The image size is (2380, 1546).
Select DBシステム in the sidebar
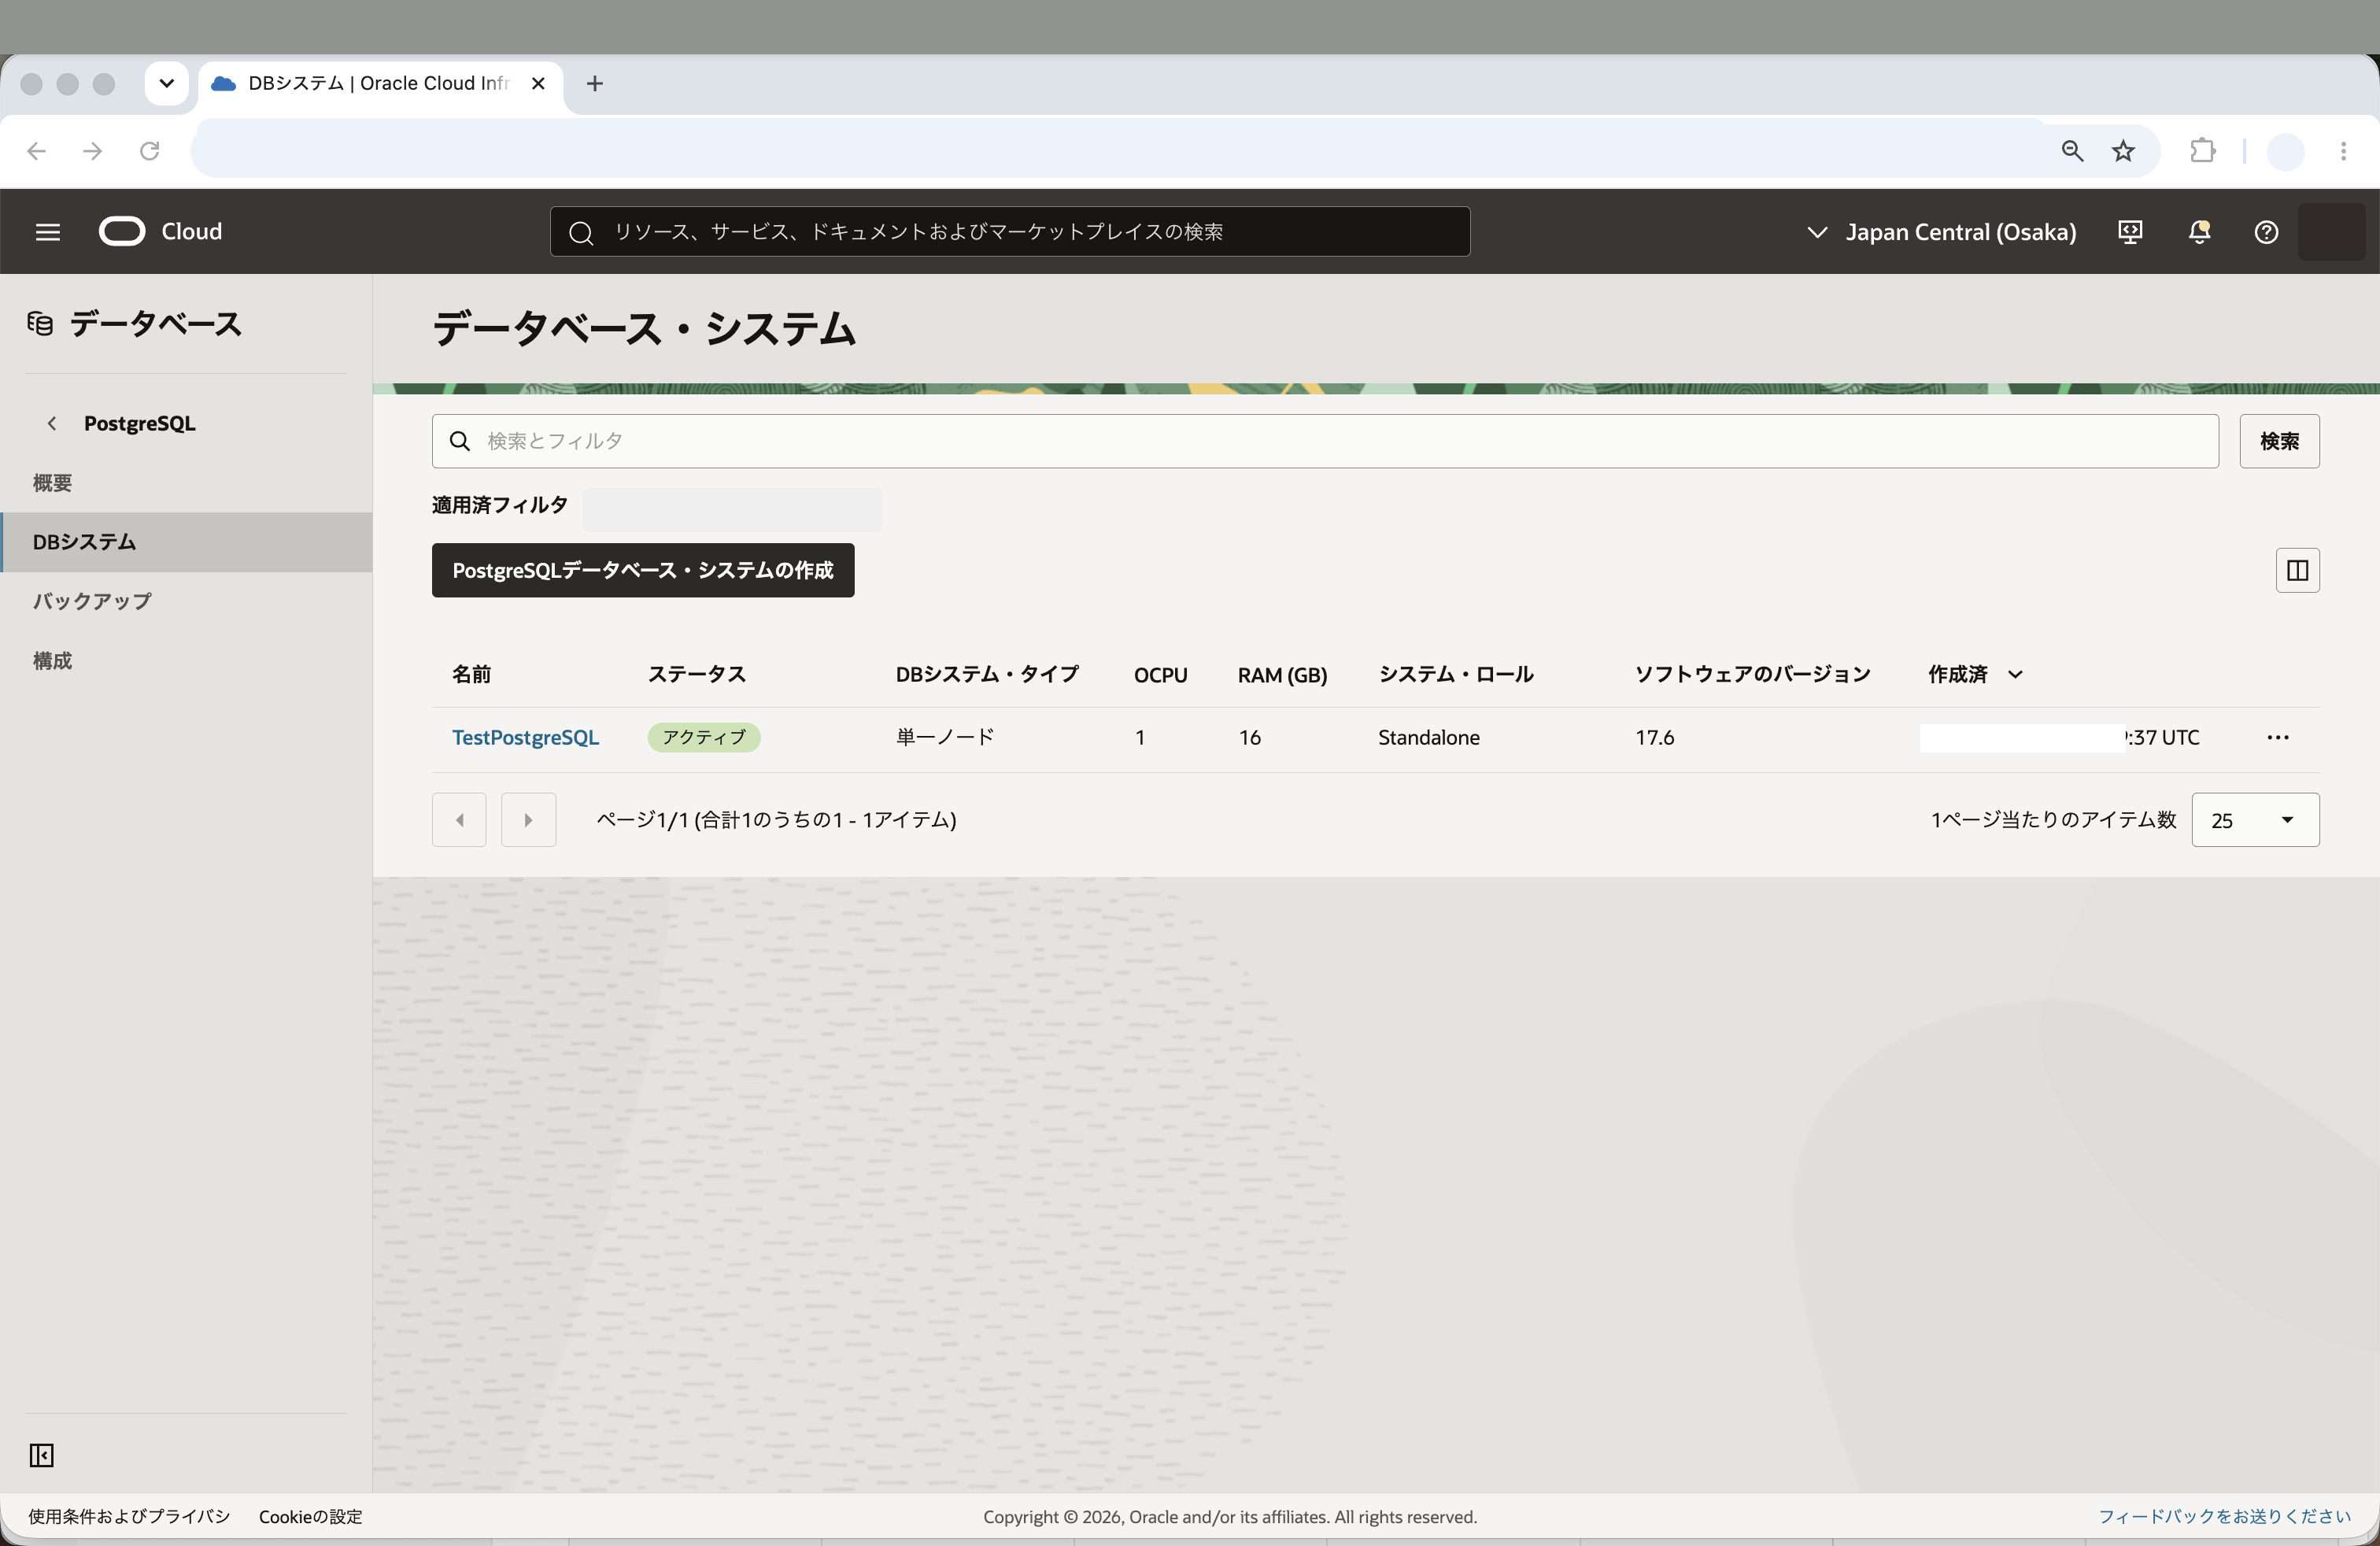(186, 542)
